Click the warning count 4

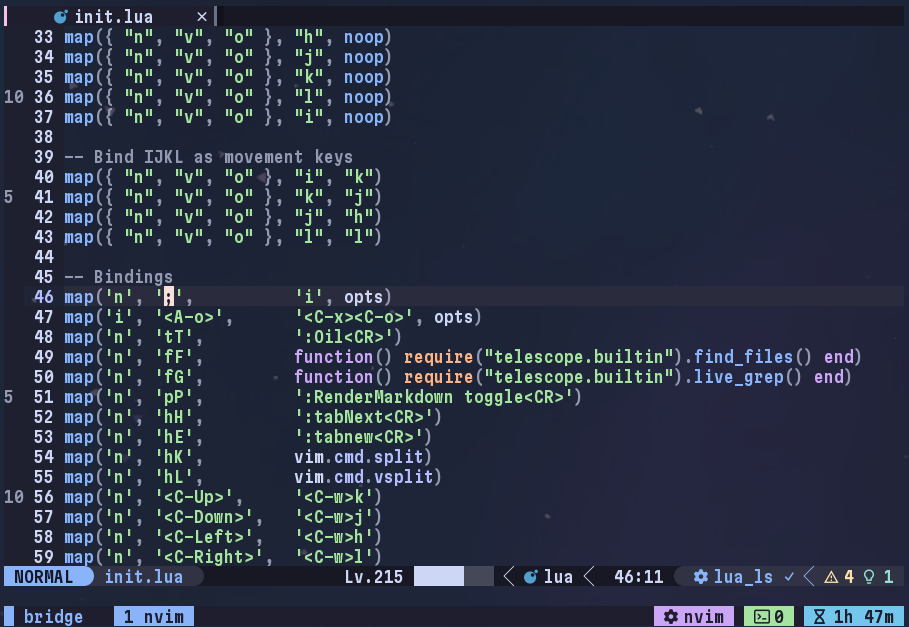click(x=849, y=577)
